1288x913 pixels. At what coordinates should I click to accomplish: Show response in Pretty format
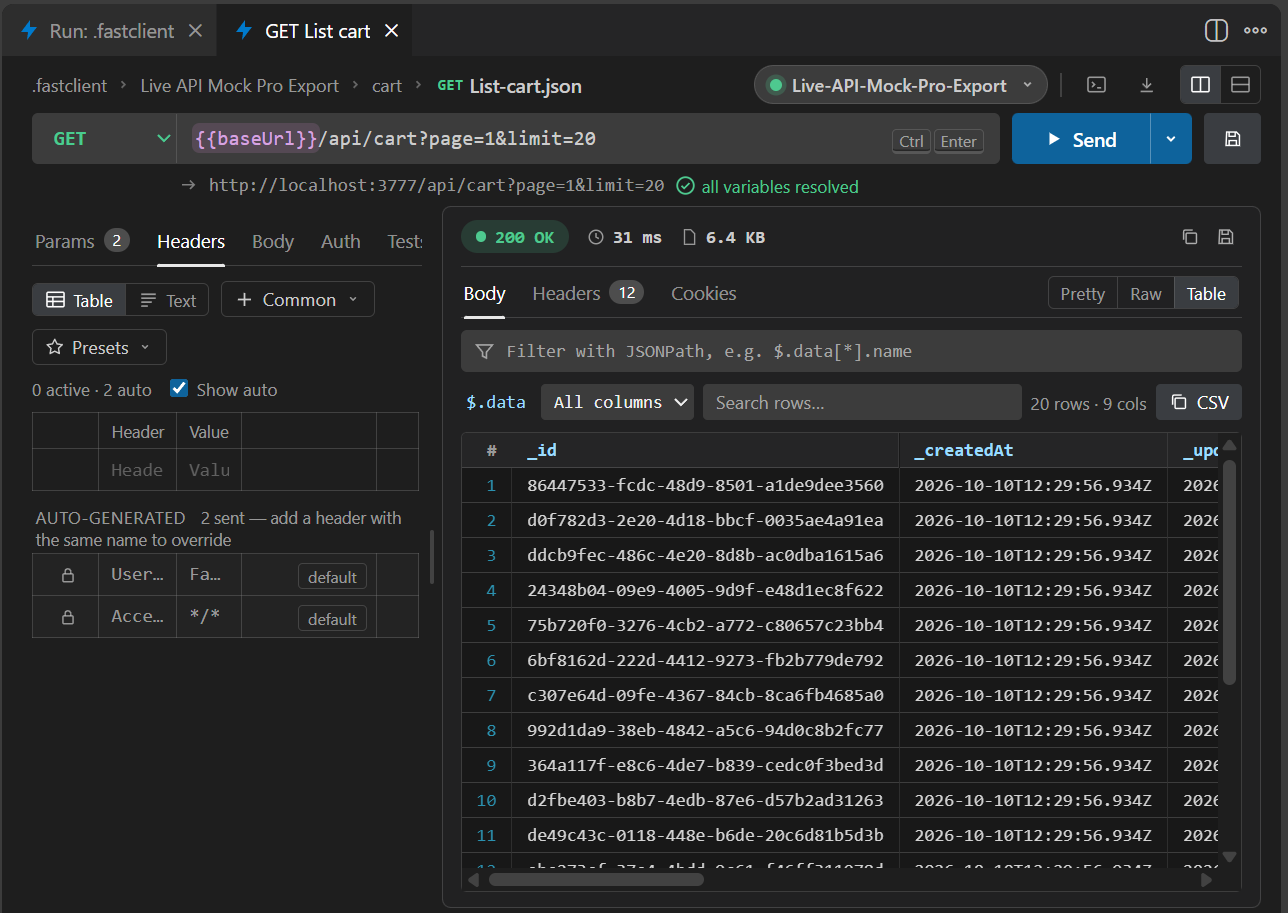pos(1083,293)
